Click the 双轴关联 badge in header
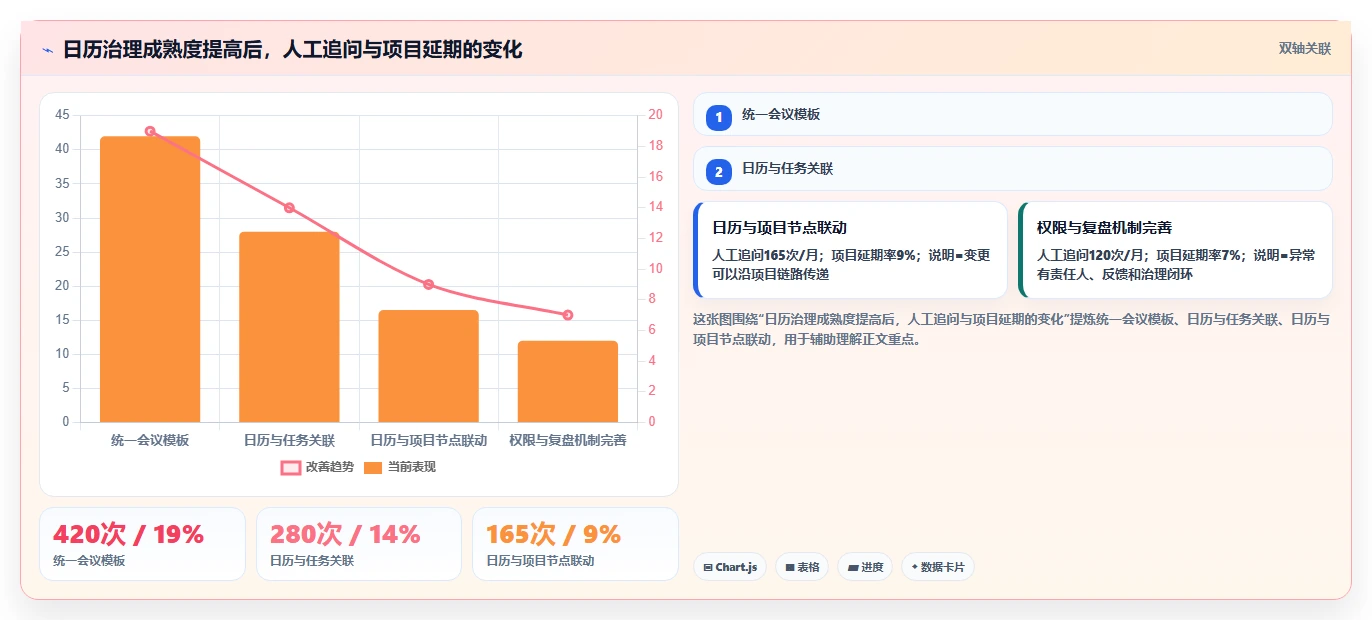This screenshot has width=1372, height=620. pyautogui.click(x=1305, y=49)
